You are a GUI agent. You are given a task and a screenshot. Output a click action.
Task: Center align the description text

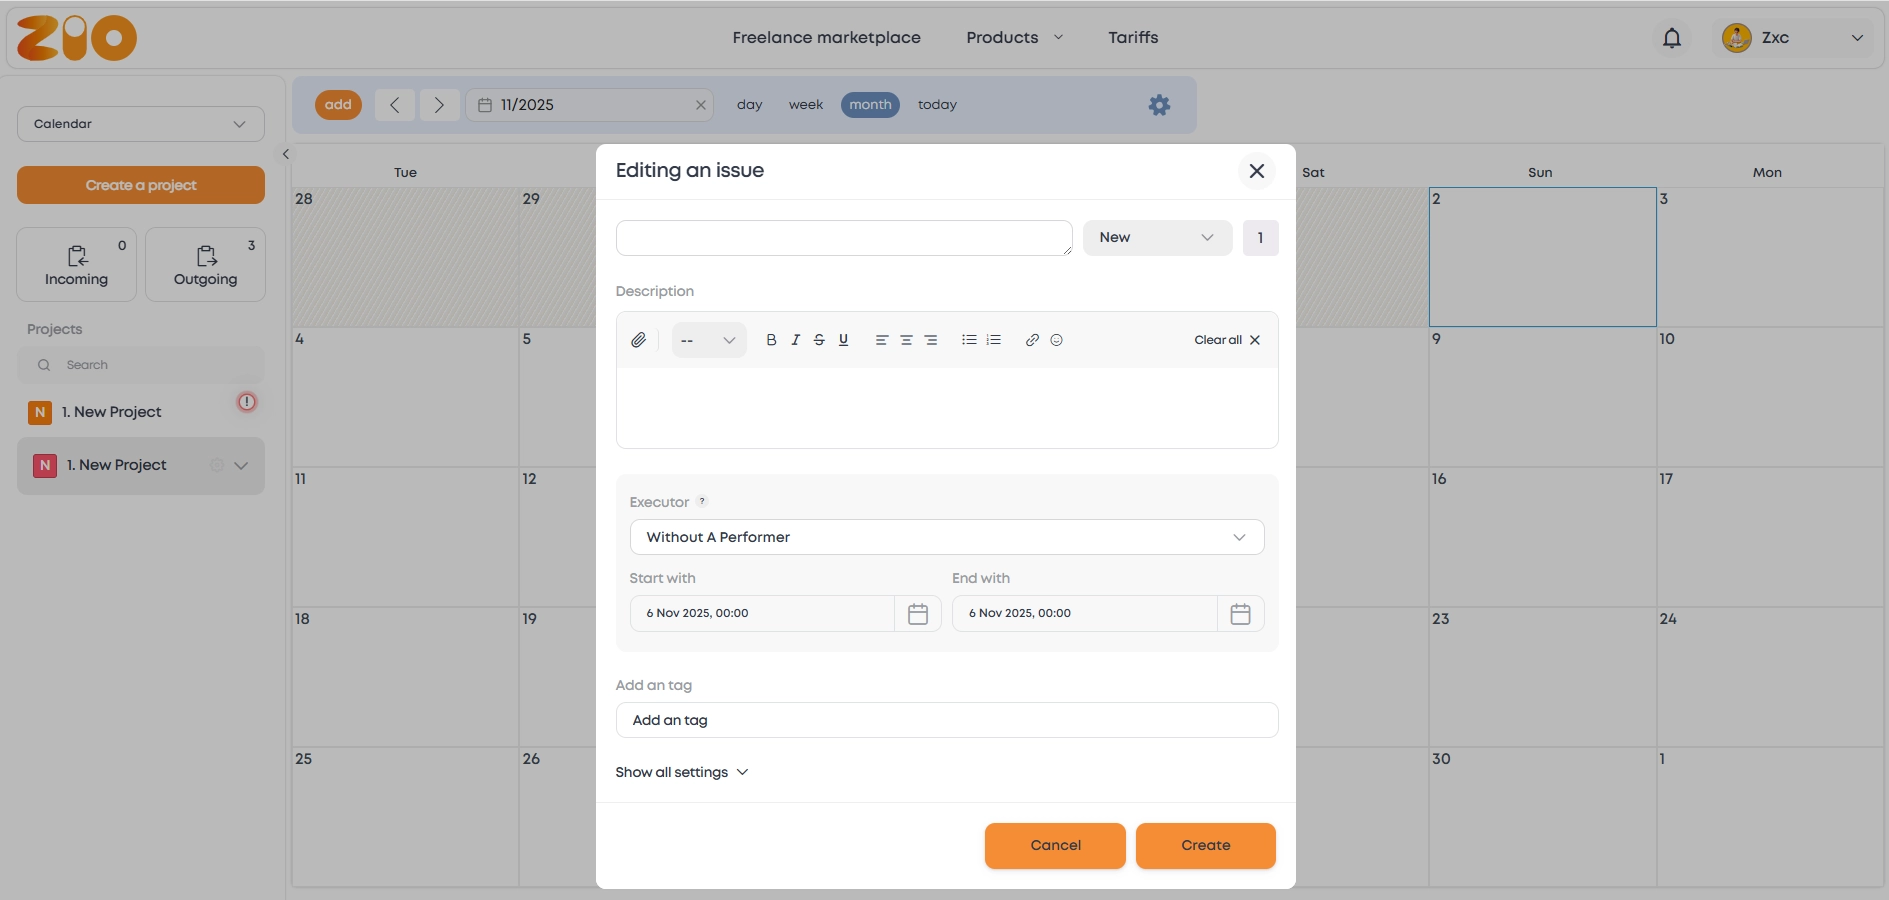tap(906, 340)
